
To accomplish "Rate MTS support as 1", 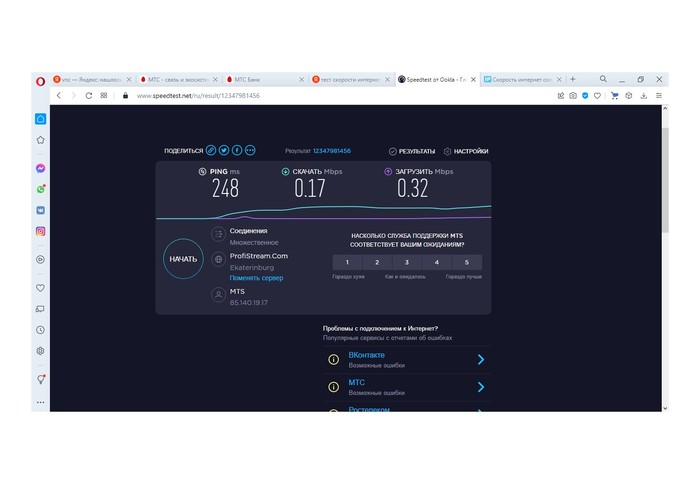I will [x=347, y=263].
